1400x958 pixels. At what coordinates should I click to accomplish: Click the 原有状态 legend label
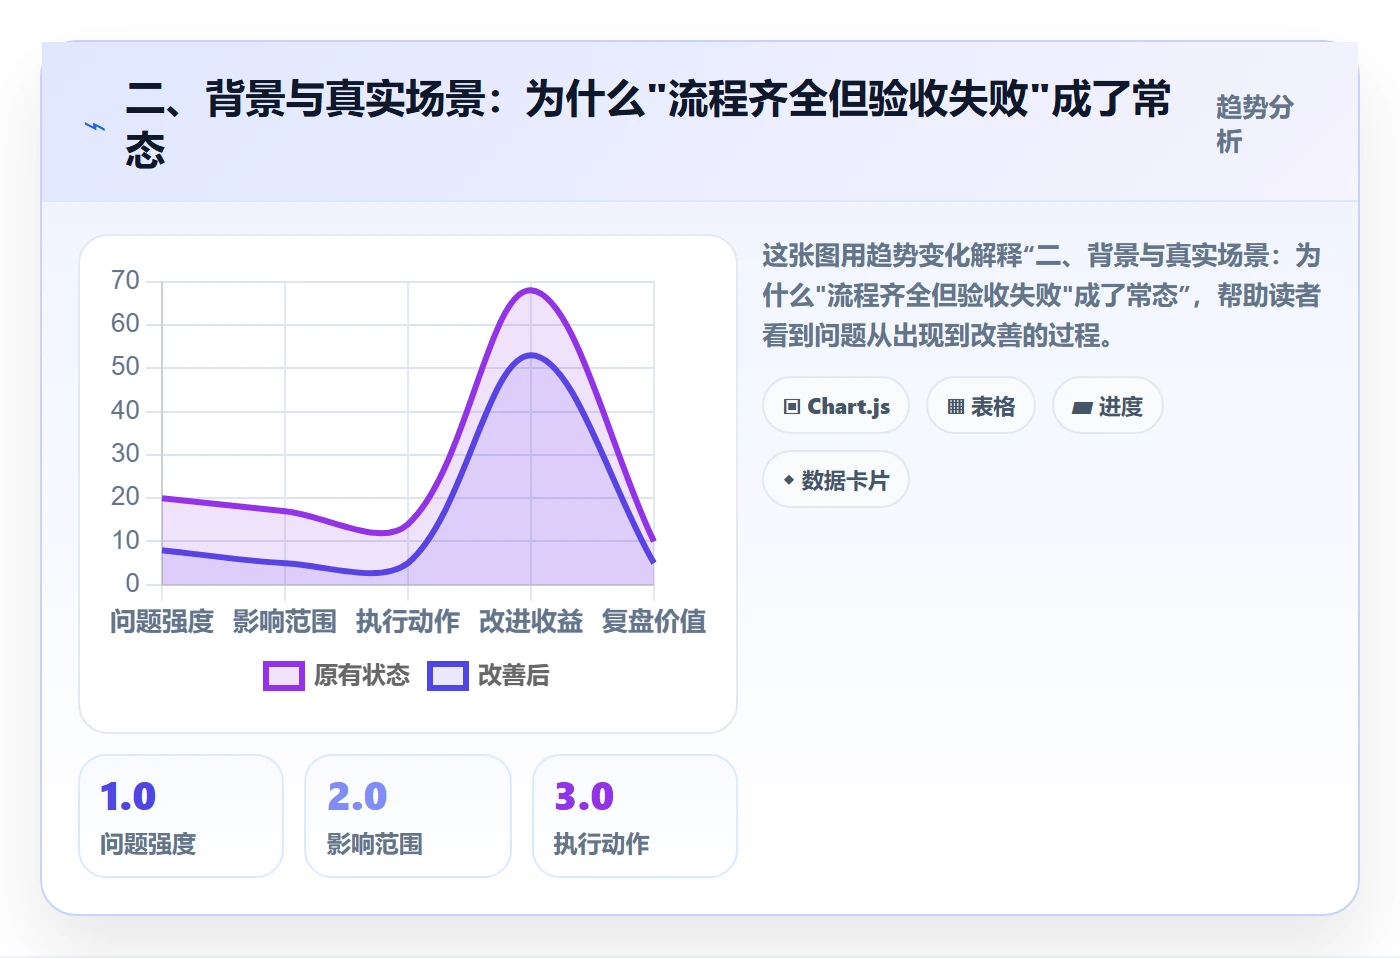coord(362,676)
